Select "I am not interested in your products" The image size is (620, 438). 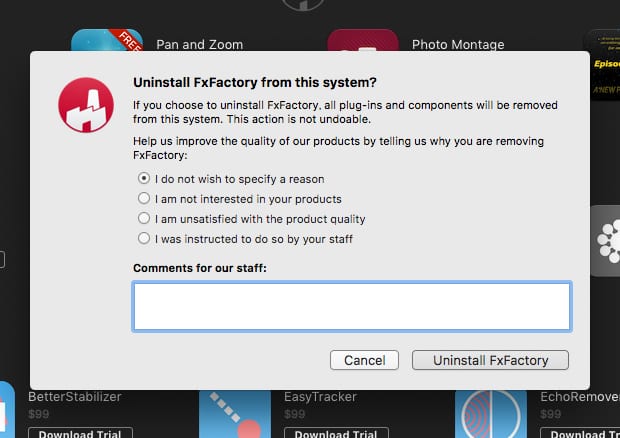coord(144,199)
